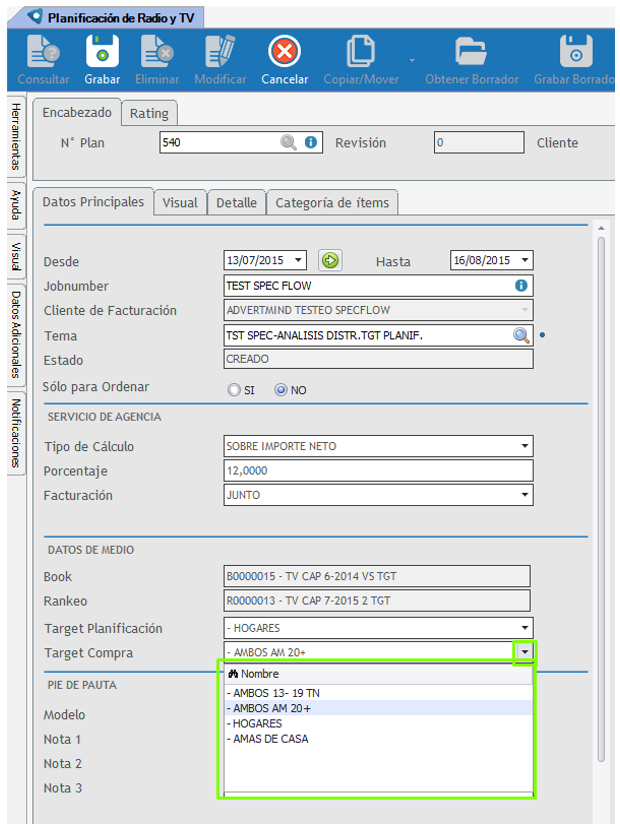
Task: Click the Obtener Borrador folder icon
Action: pos(471,51)
